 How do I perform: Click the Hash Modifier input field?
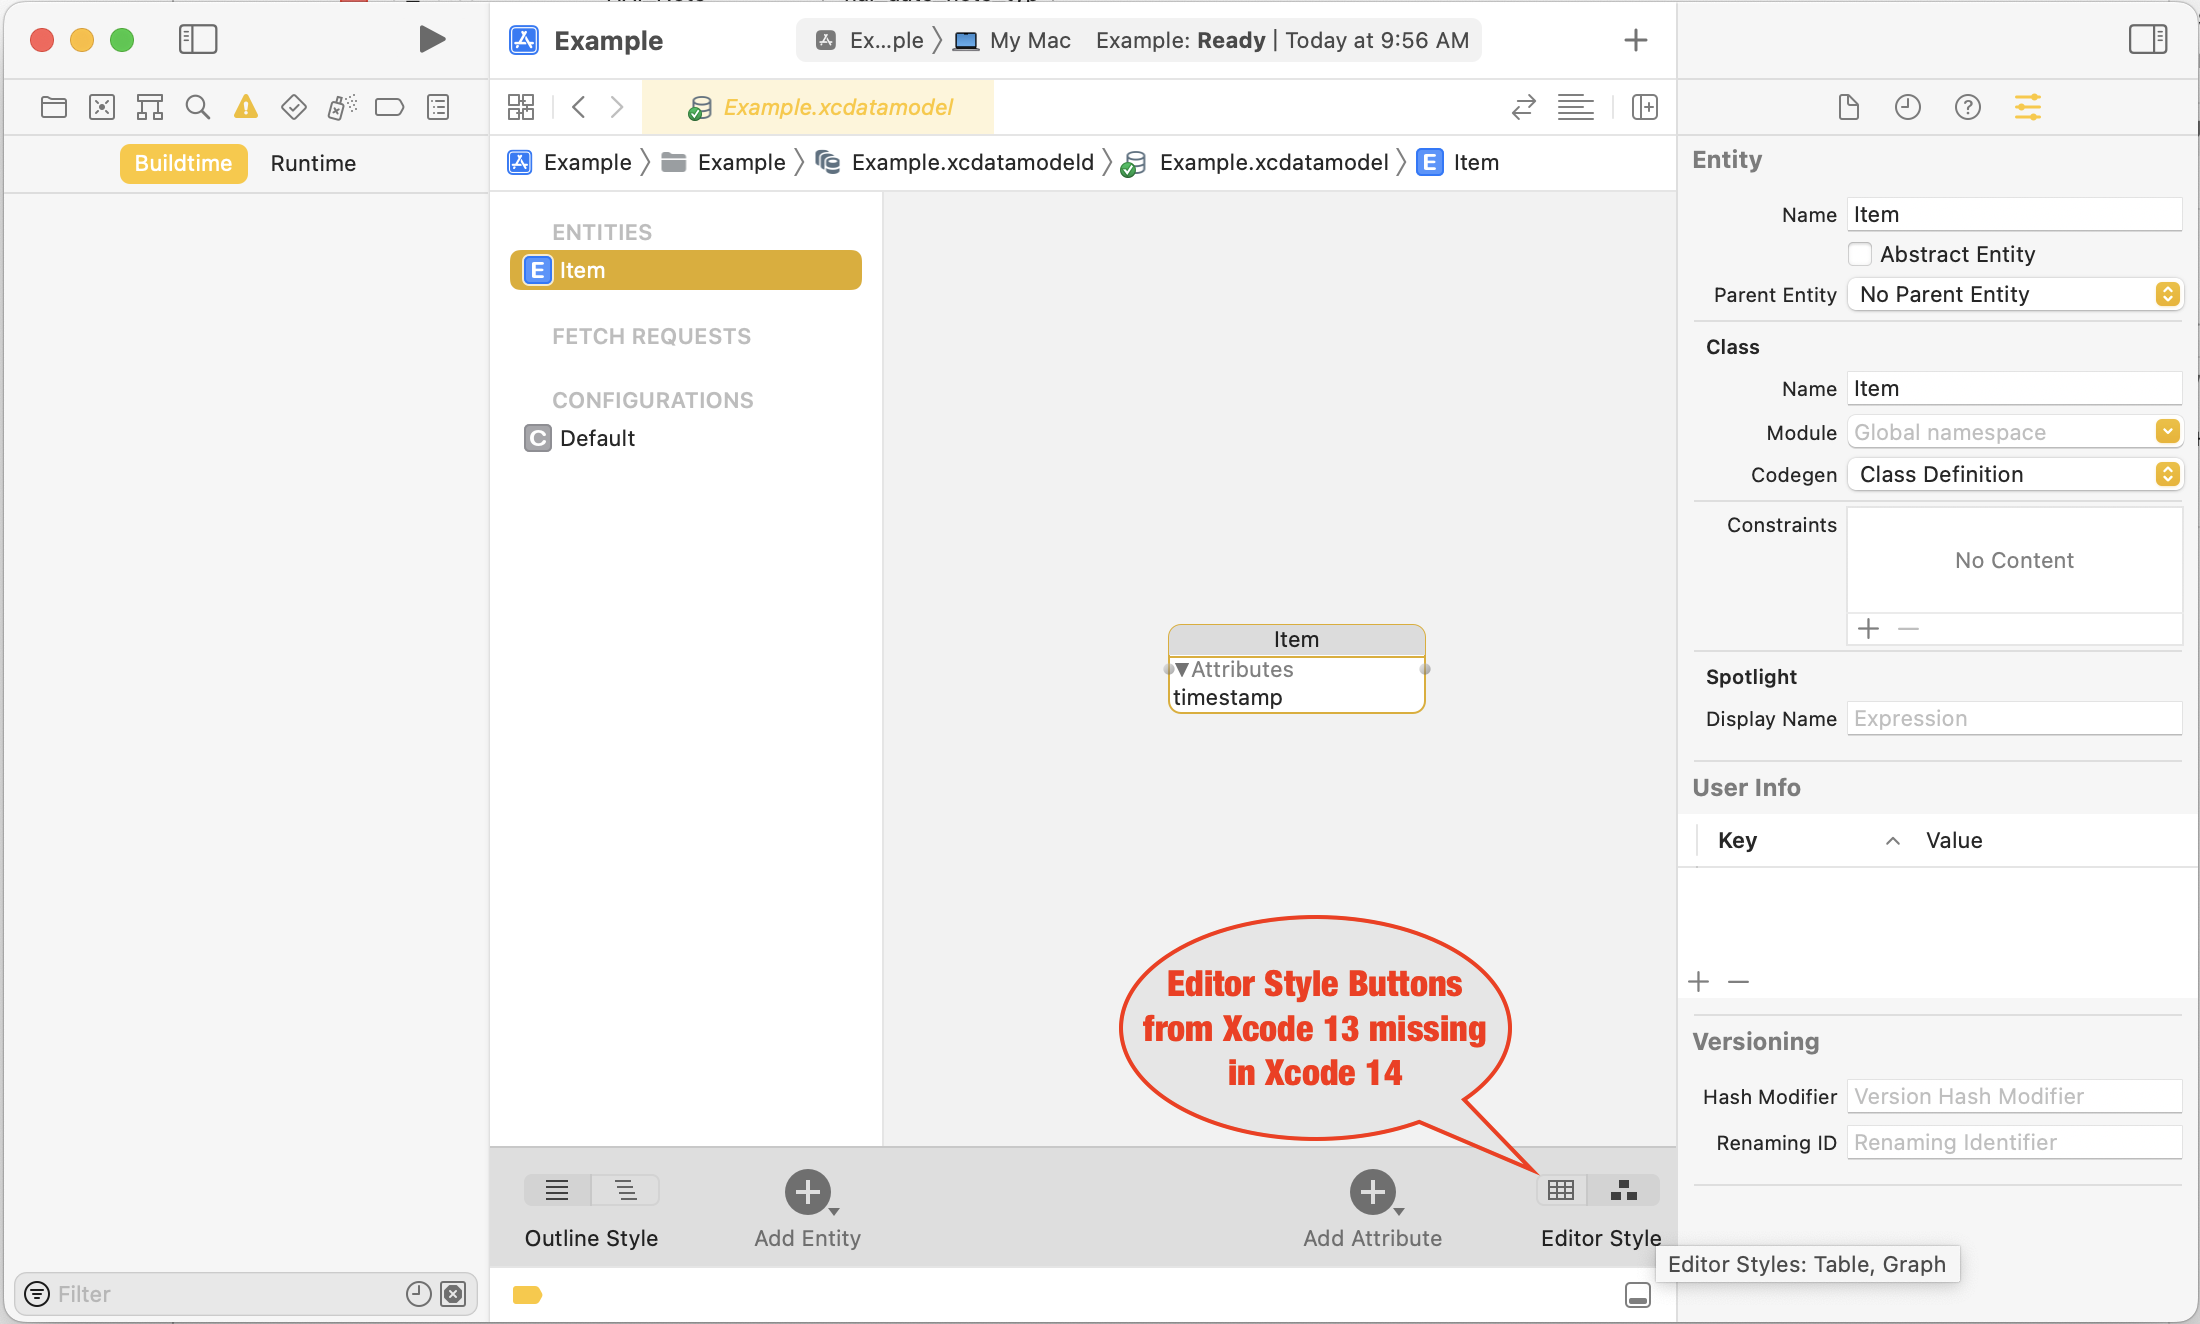(2014, 1096)
